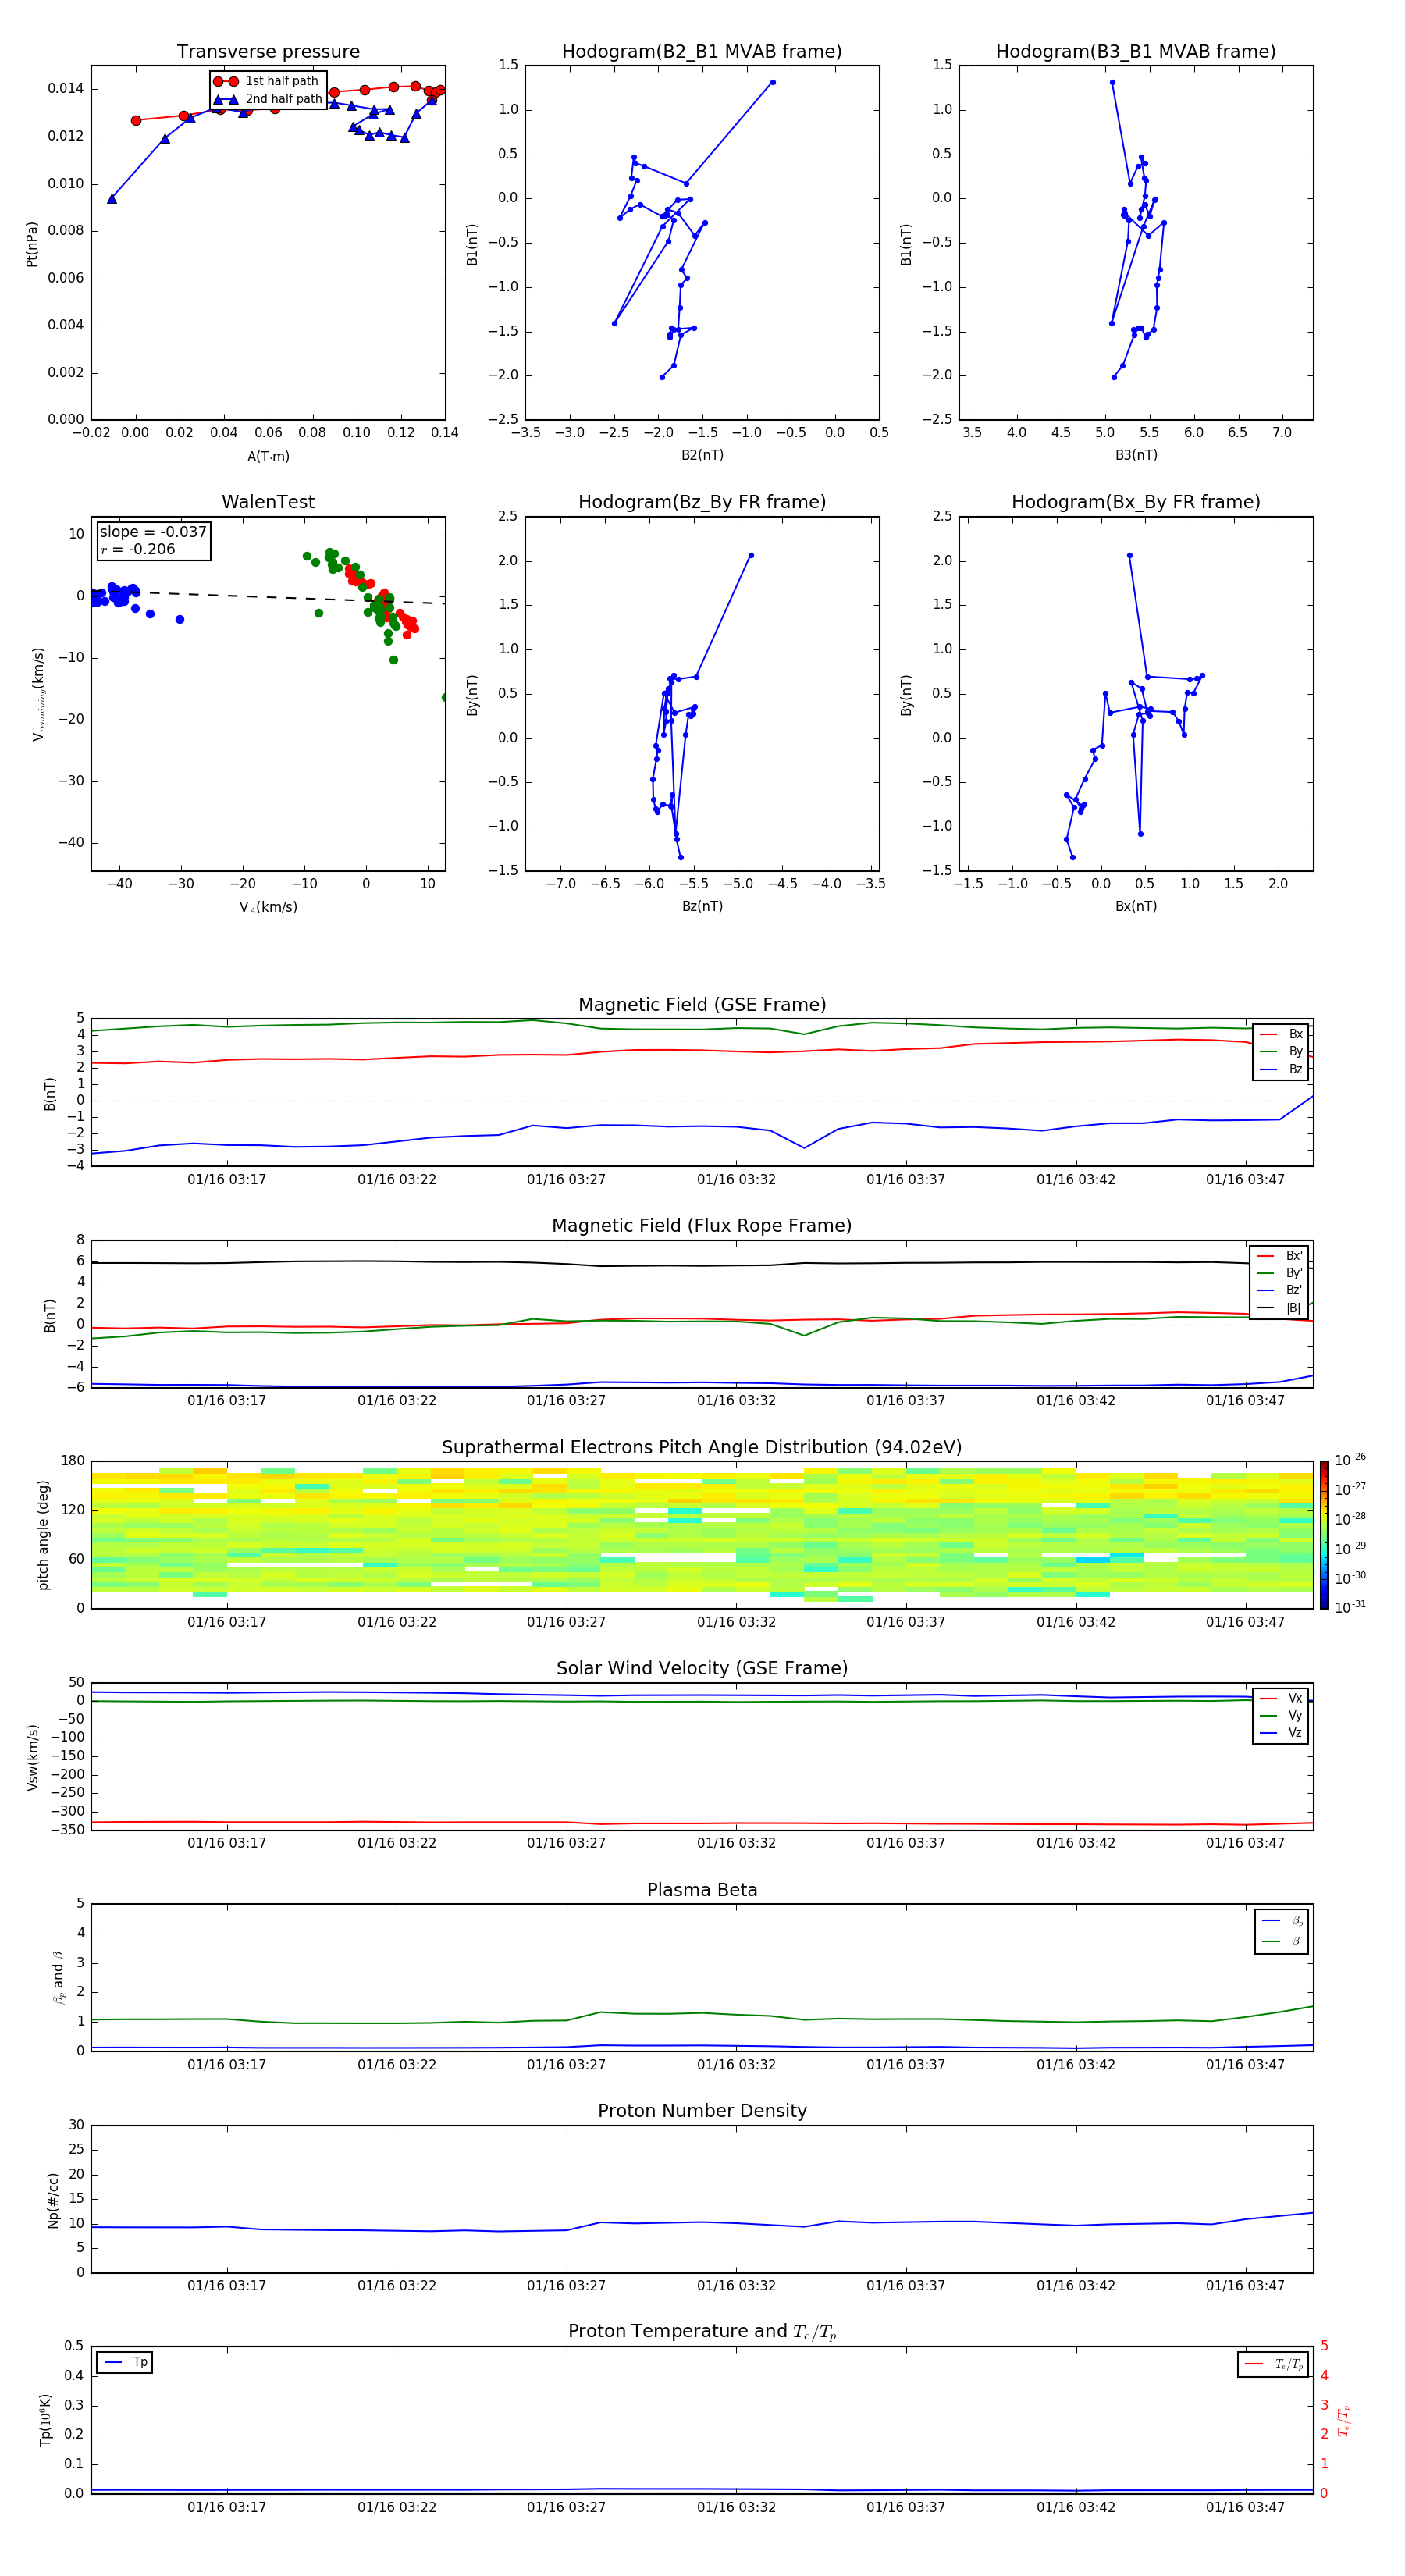Viewport: 1405px width, 2576px height.
Task: Click the 'Bx(nT)' x-axis label
Action: (x=1136, y=906)
